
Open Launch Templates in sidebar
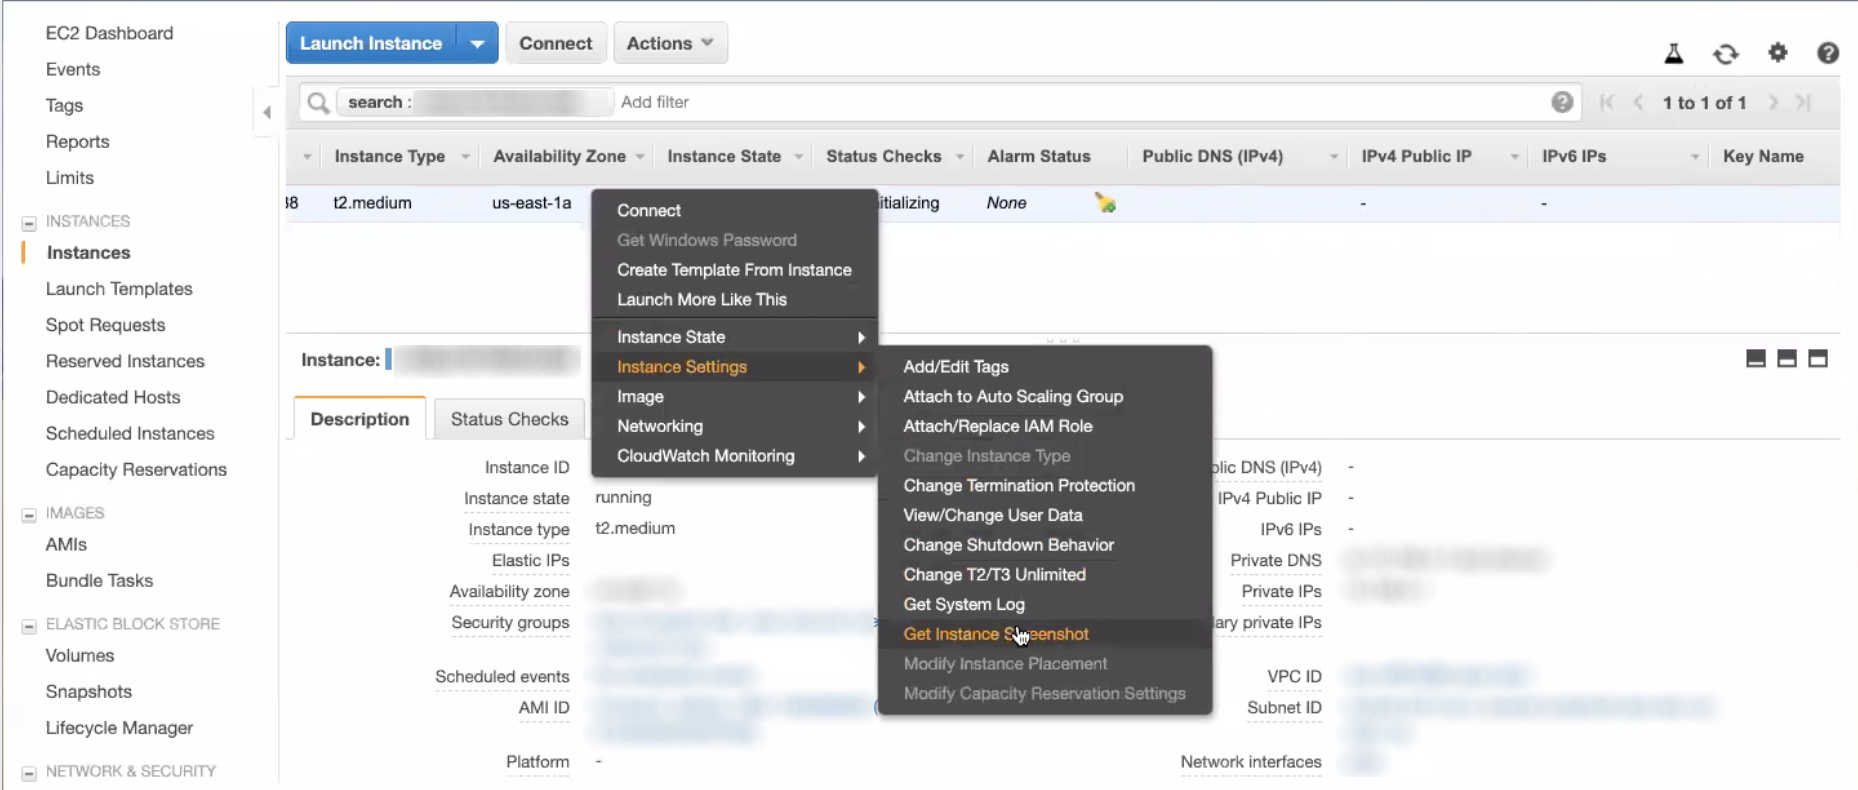[x=119, y=289]
